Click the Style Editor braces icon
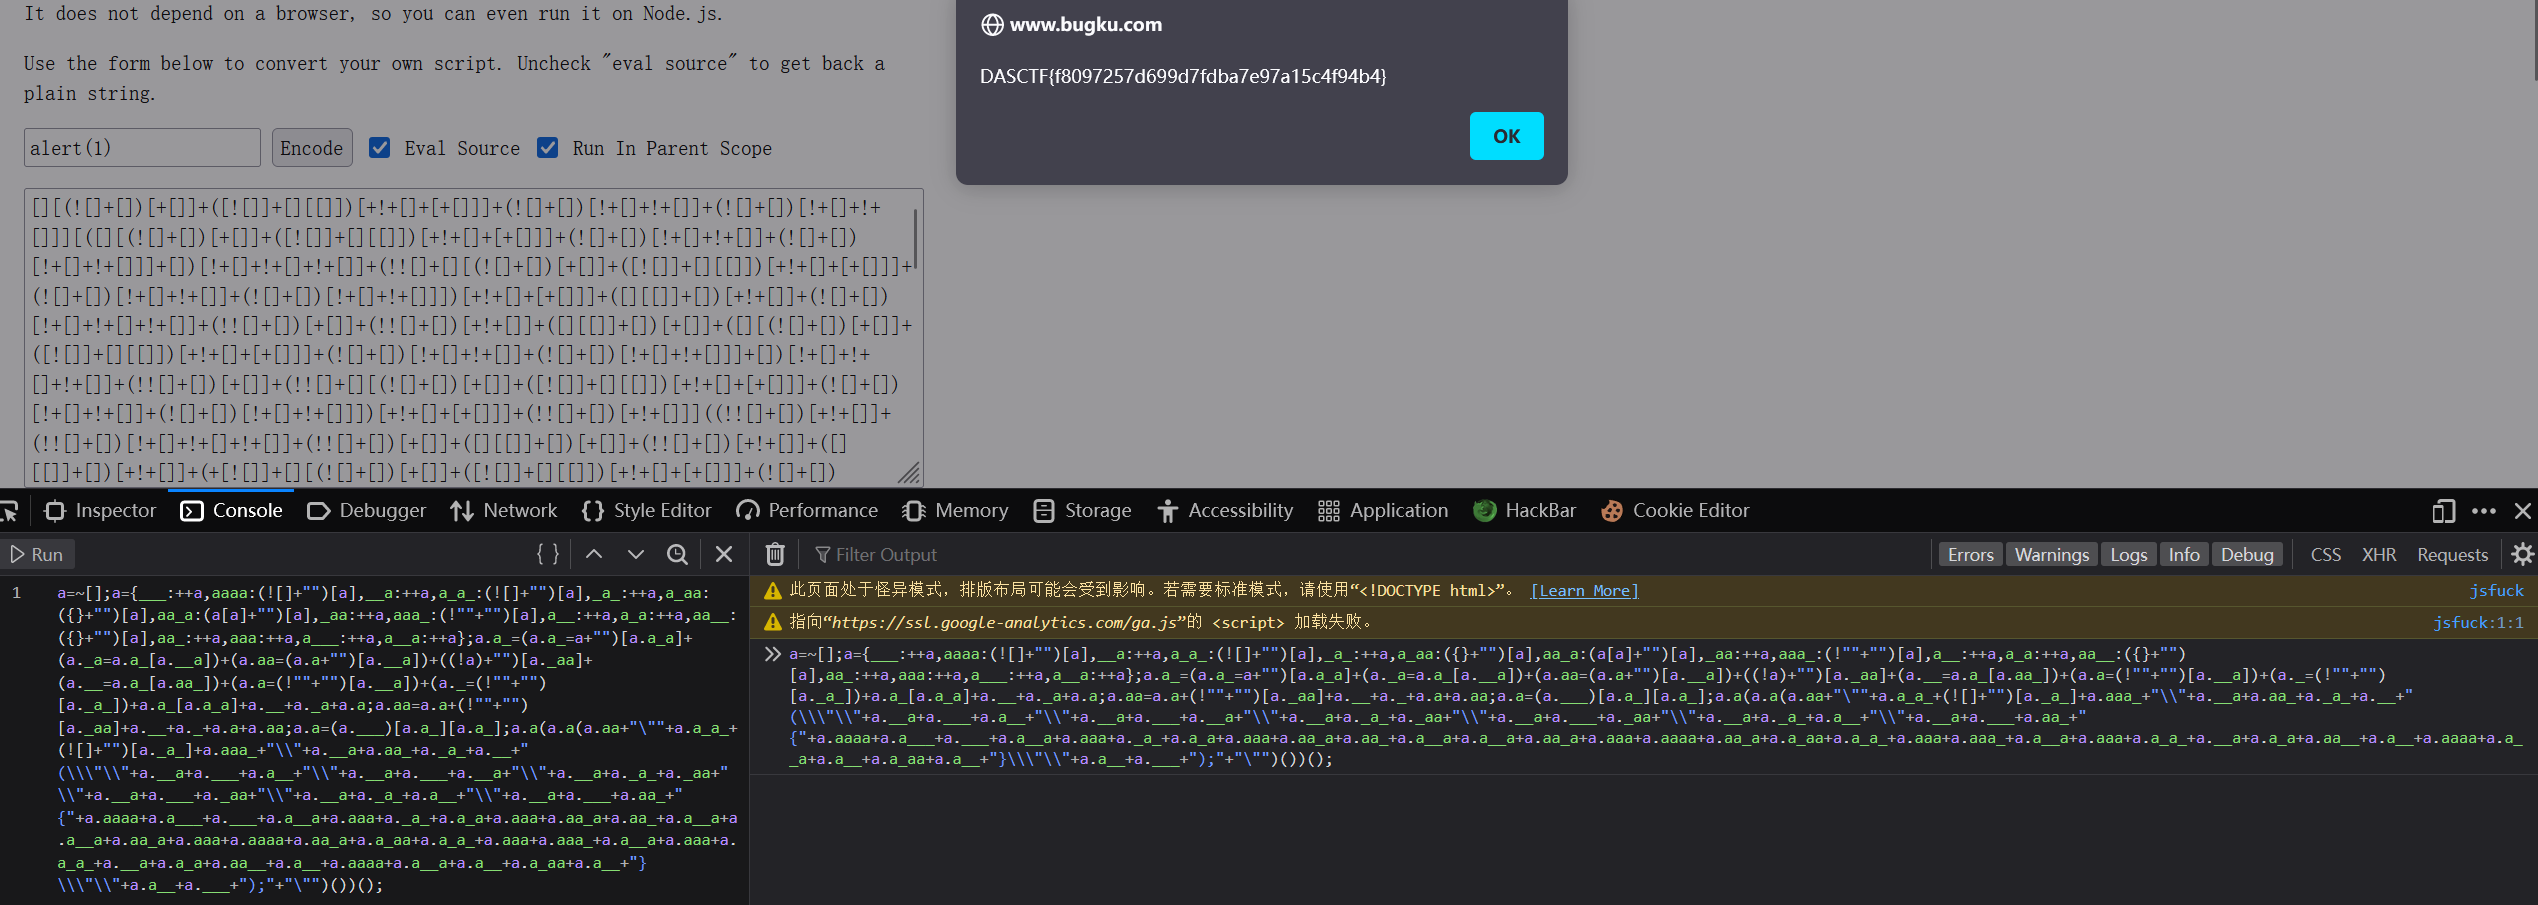Viewport: 2538px width, 905px height. click(x=593, y=511)
